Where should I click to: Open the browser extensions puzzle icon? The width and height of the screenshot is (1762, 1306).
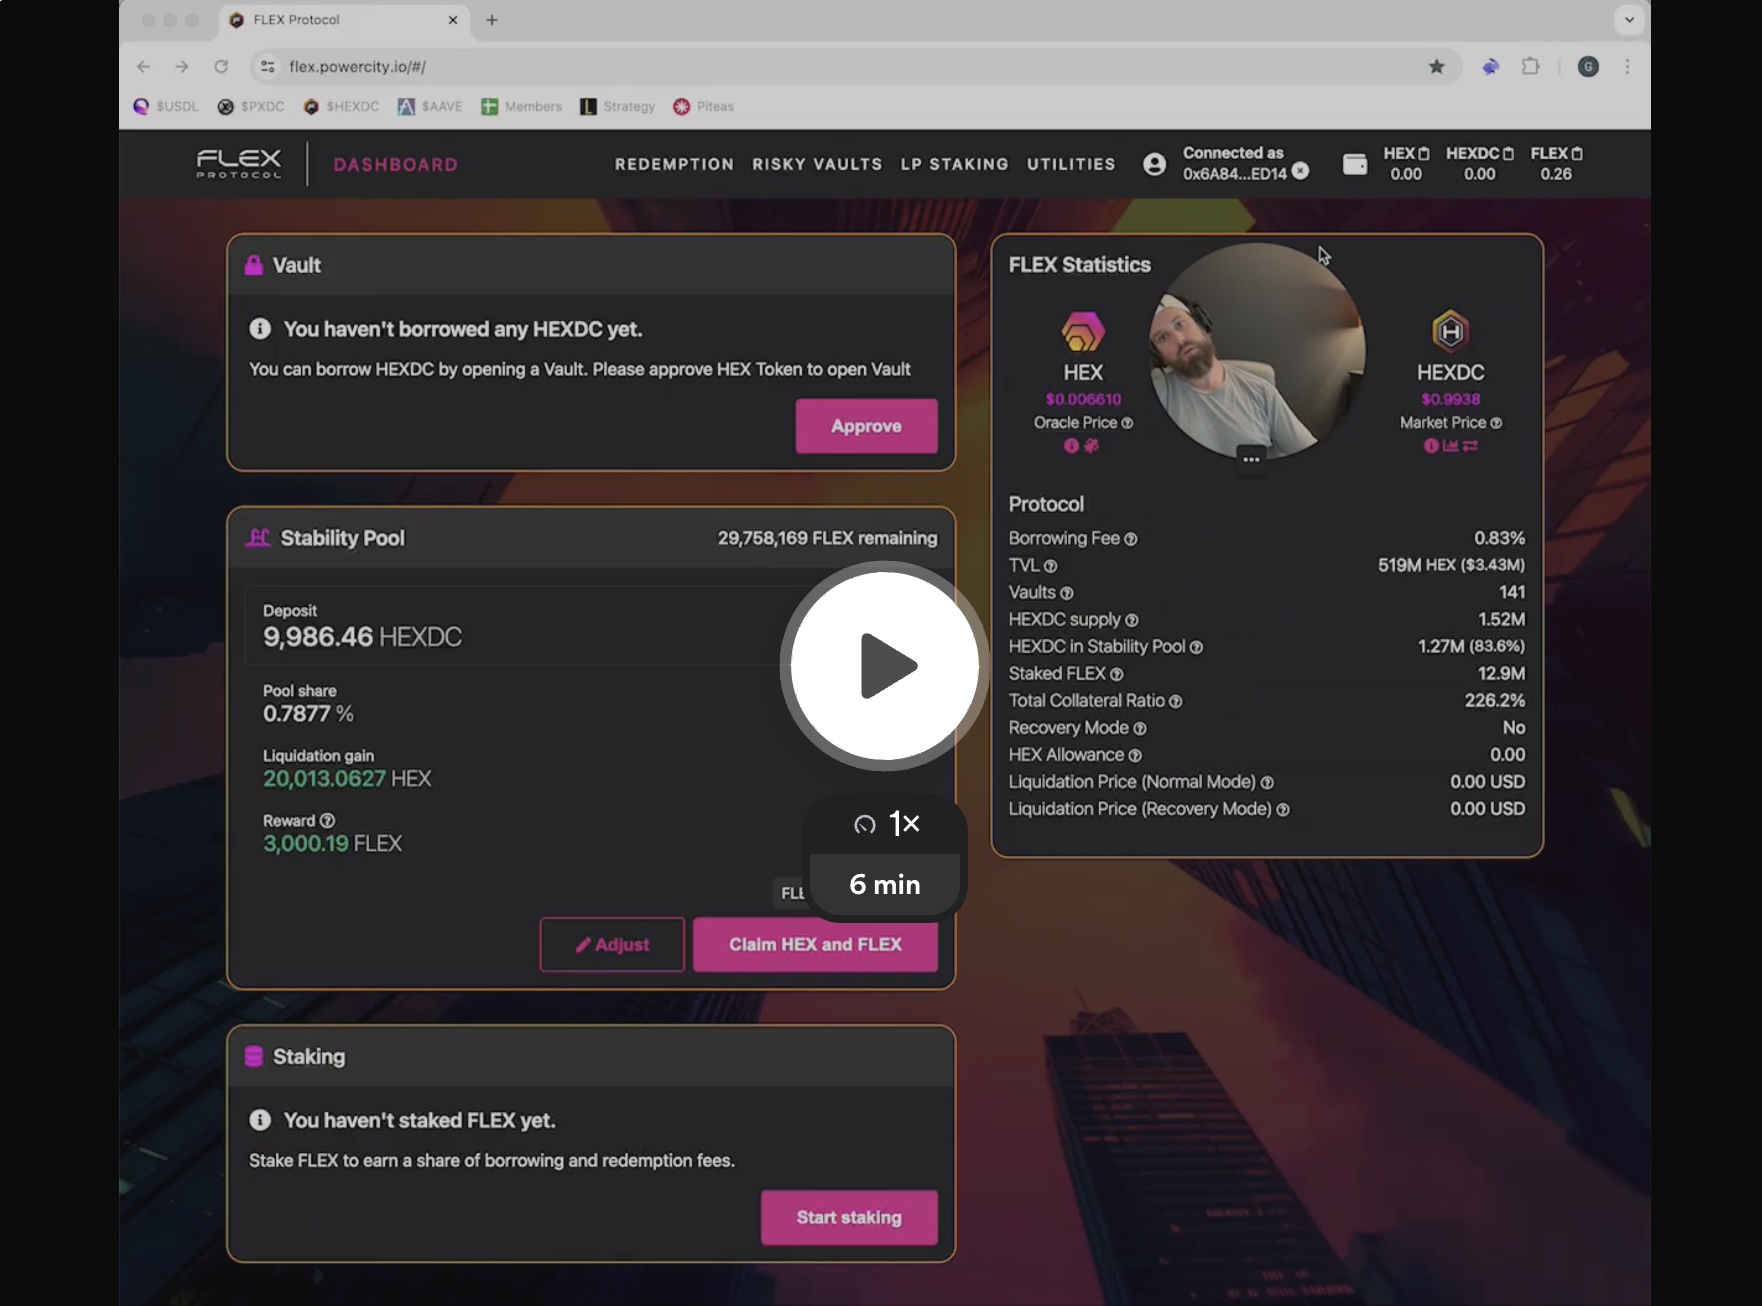pos(1530,66)
